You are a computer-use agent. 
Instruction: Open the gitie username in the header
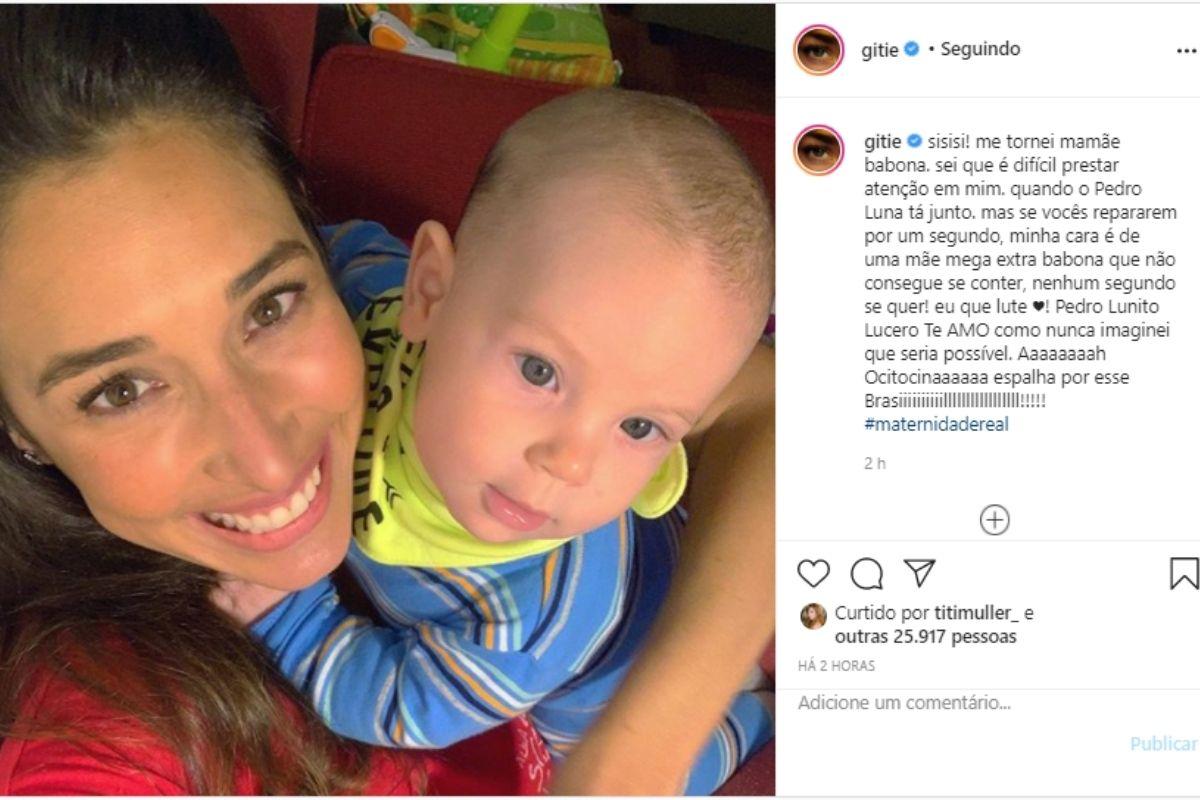point(880,50)
